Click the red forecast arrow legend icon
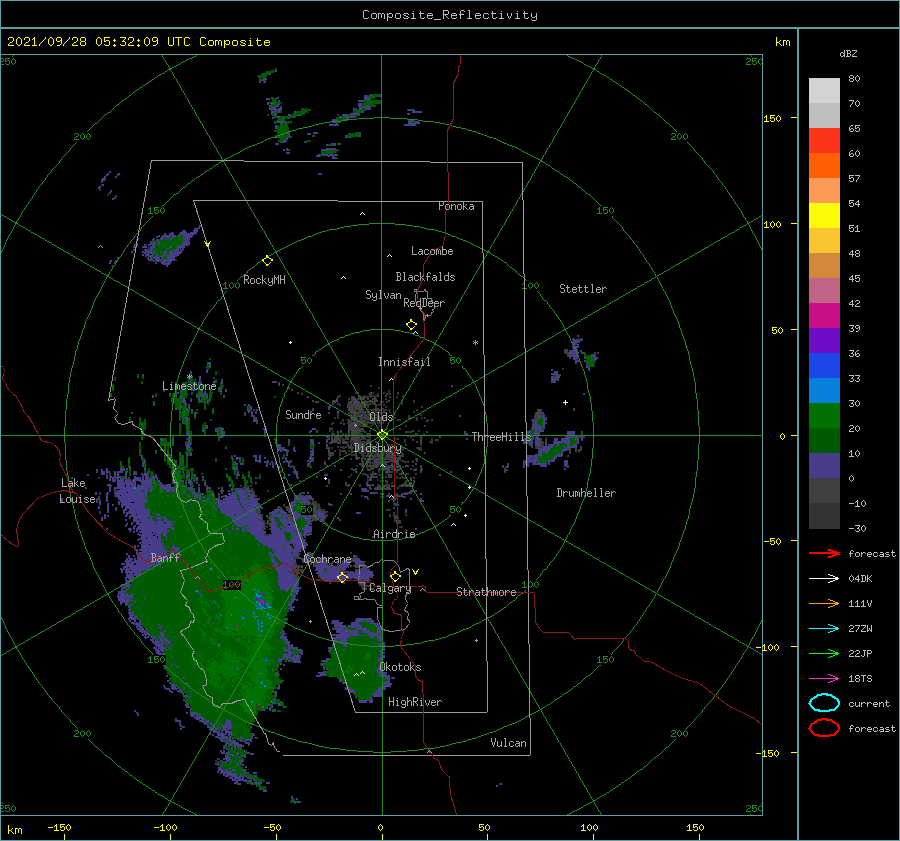900x841 pixels. [824, 553]
